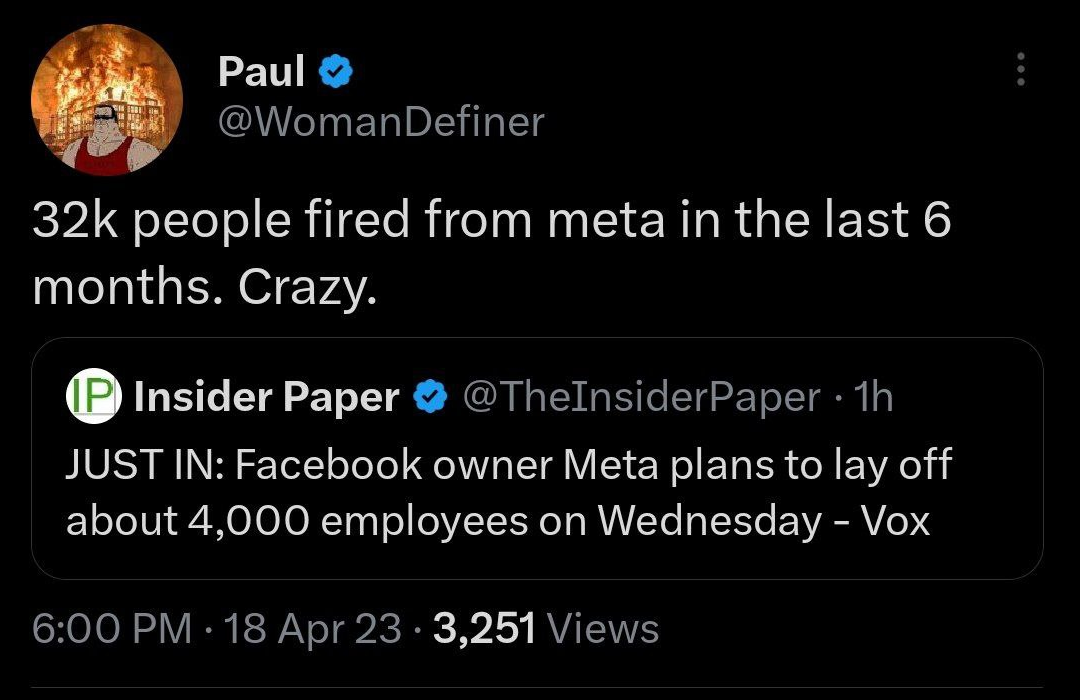Click the @WomanDefiner handle
The height and width of the screenshot is (700, 1080).
tap(381, 122)
